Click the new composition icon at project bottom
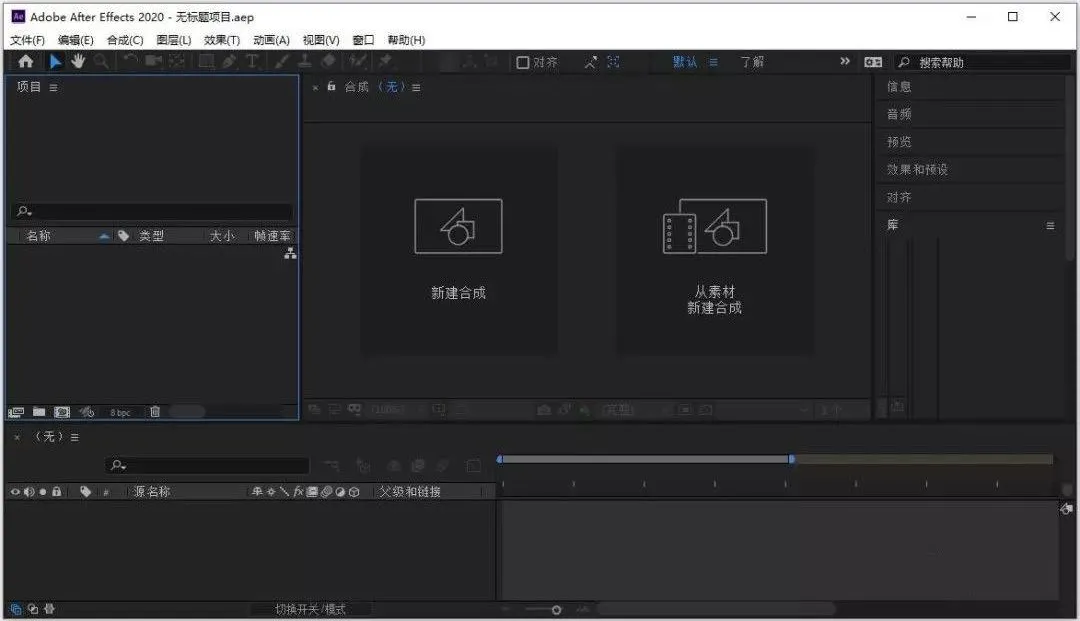The width and height of the screenshot is (1080, 621). (x=62, y=412)
